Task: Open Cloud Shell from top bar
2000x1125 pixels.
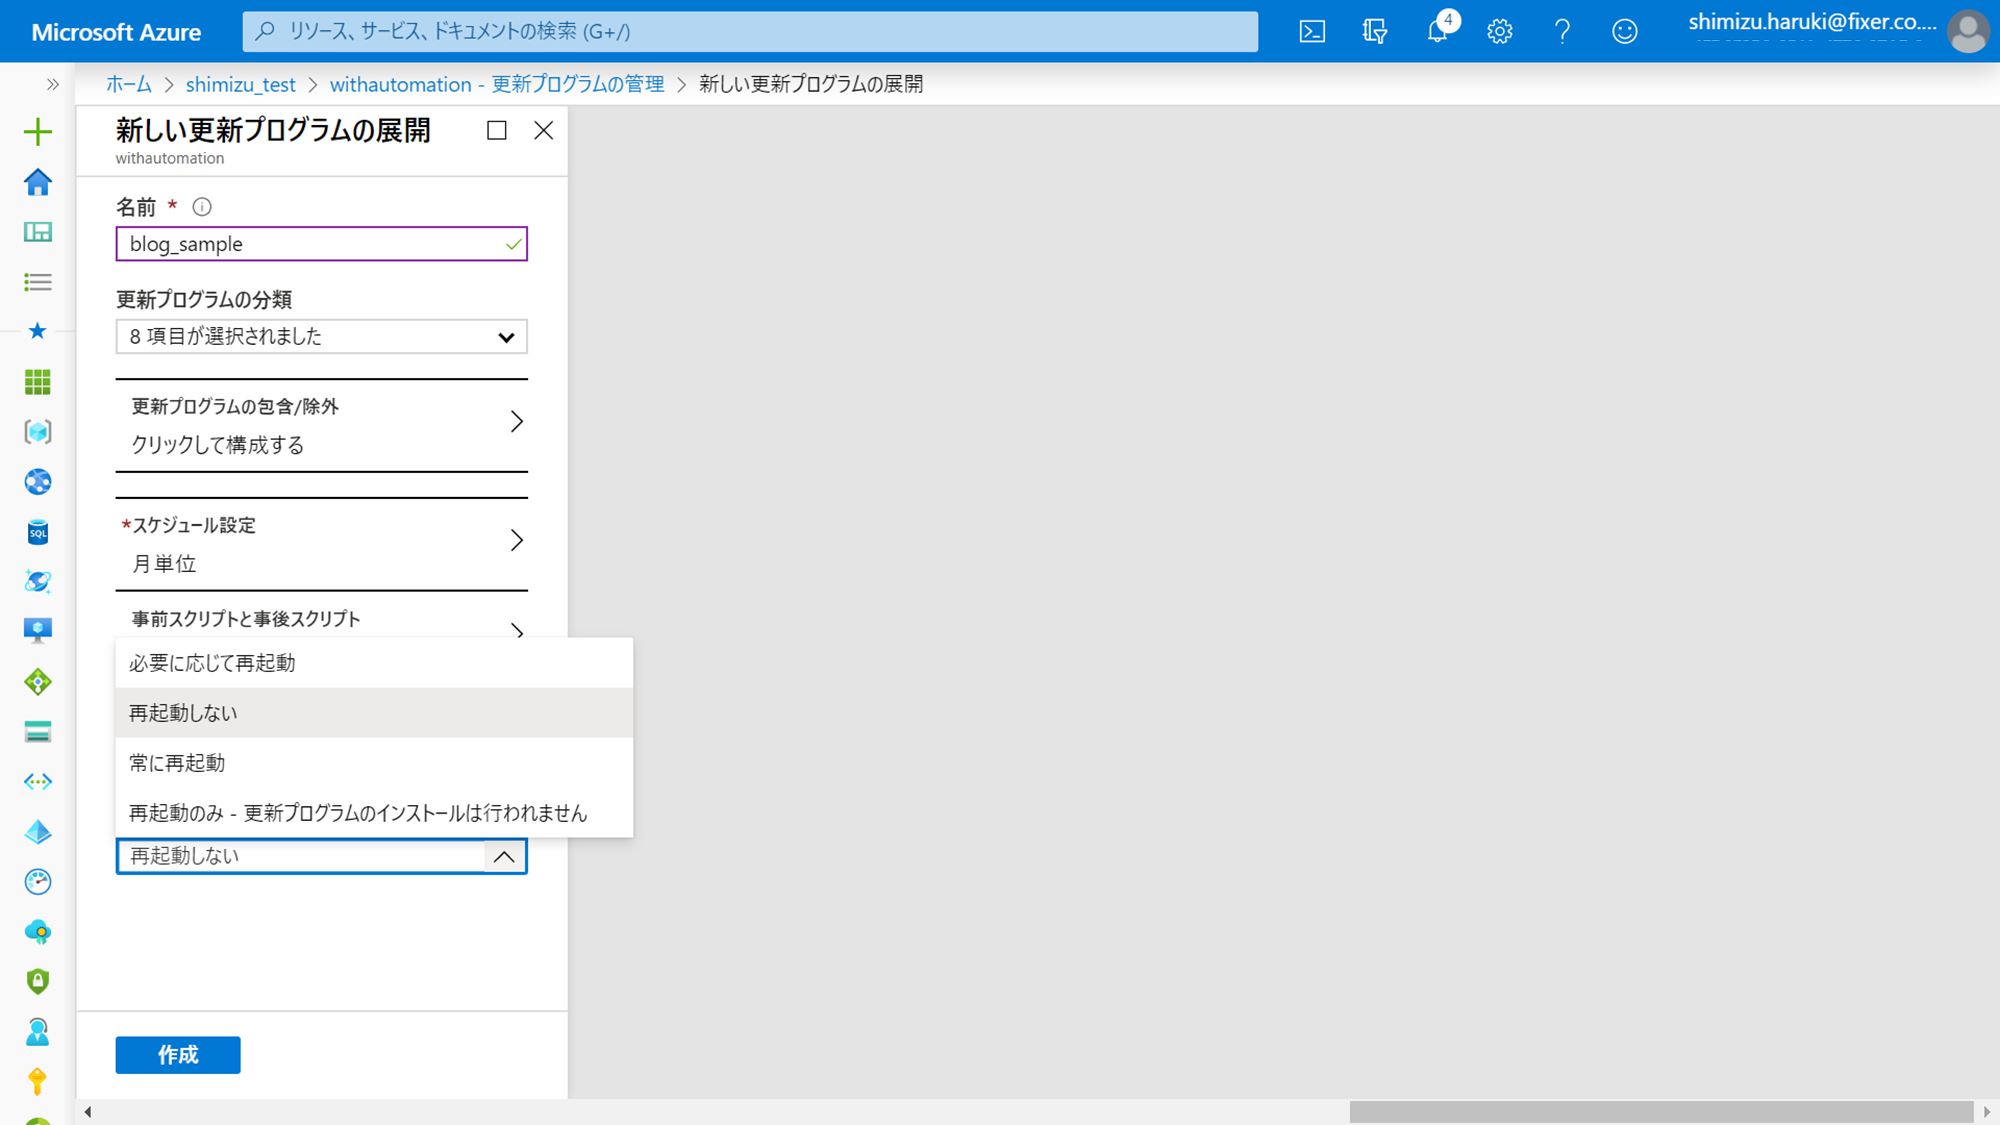Action: tap(1312, 31)
